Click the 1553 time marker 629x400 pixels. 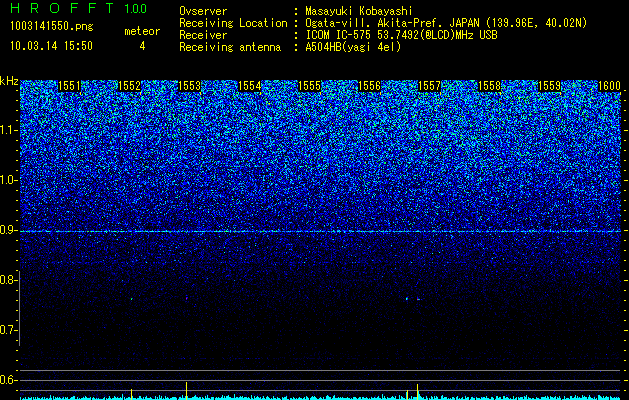[189, 86]
